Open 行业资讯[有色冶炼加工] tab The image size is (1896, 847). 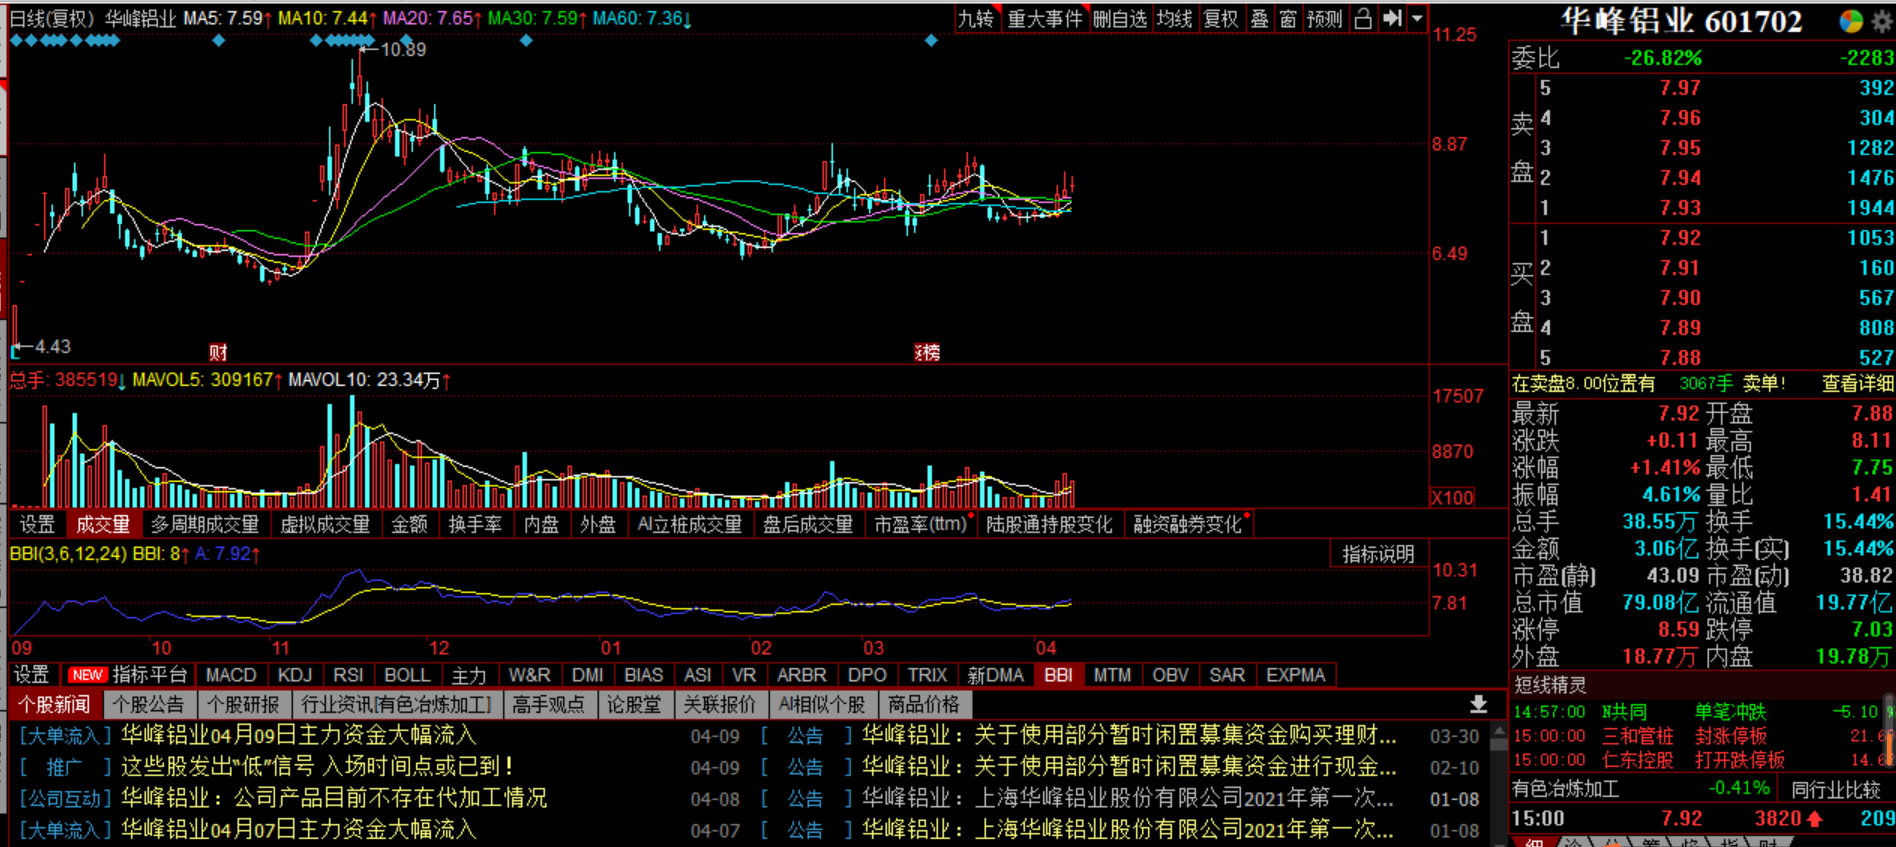click(397, 705)
